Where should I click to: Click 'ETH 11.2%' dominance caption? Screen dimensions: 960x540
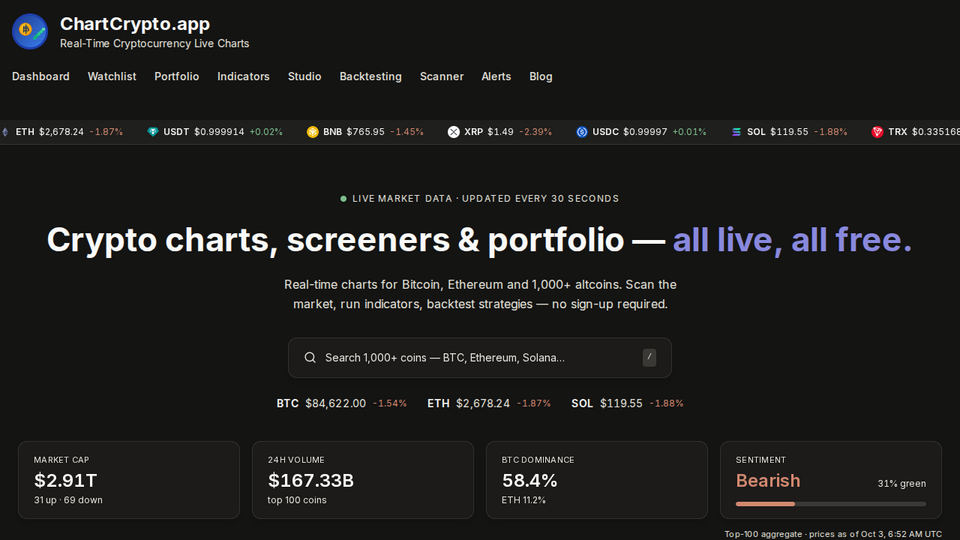(523, 500)
